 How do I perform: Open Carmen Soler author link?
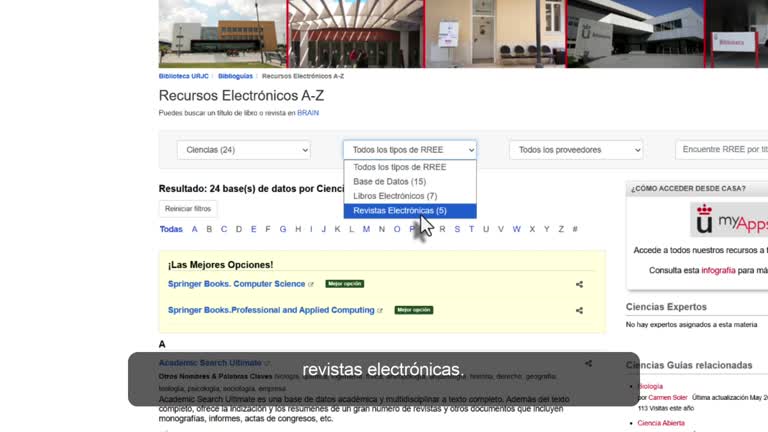[x=668, y=398]
